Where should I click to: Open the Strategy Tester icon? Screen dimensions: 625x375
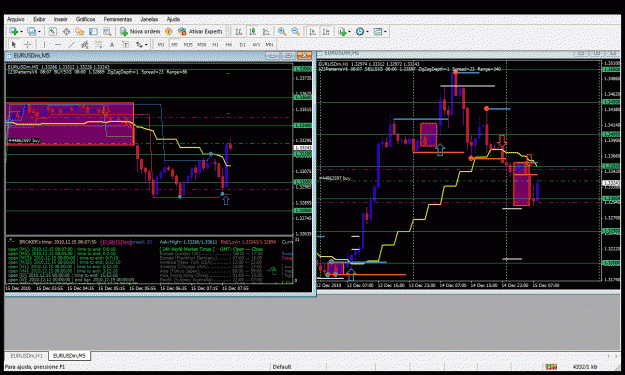[107, 31]
